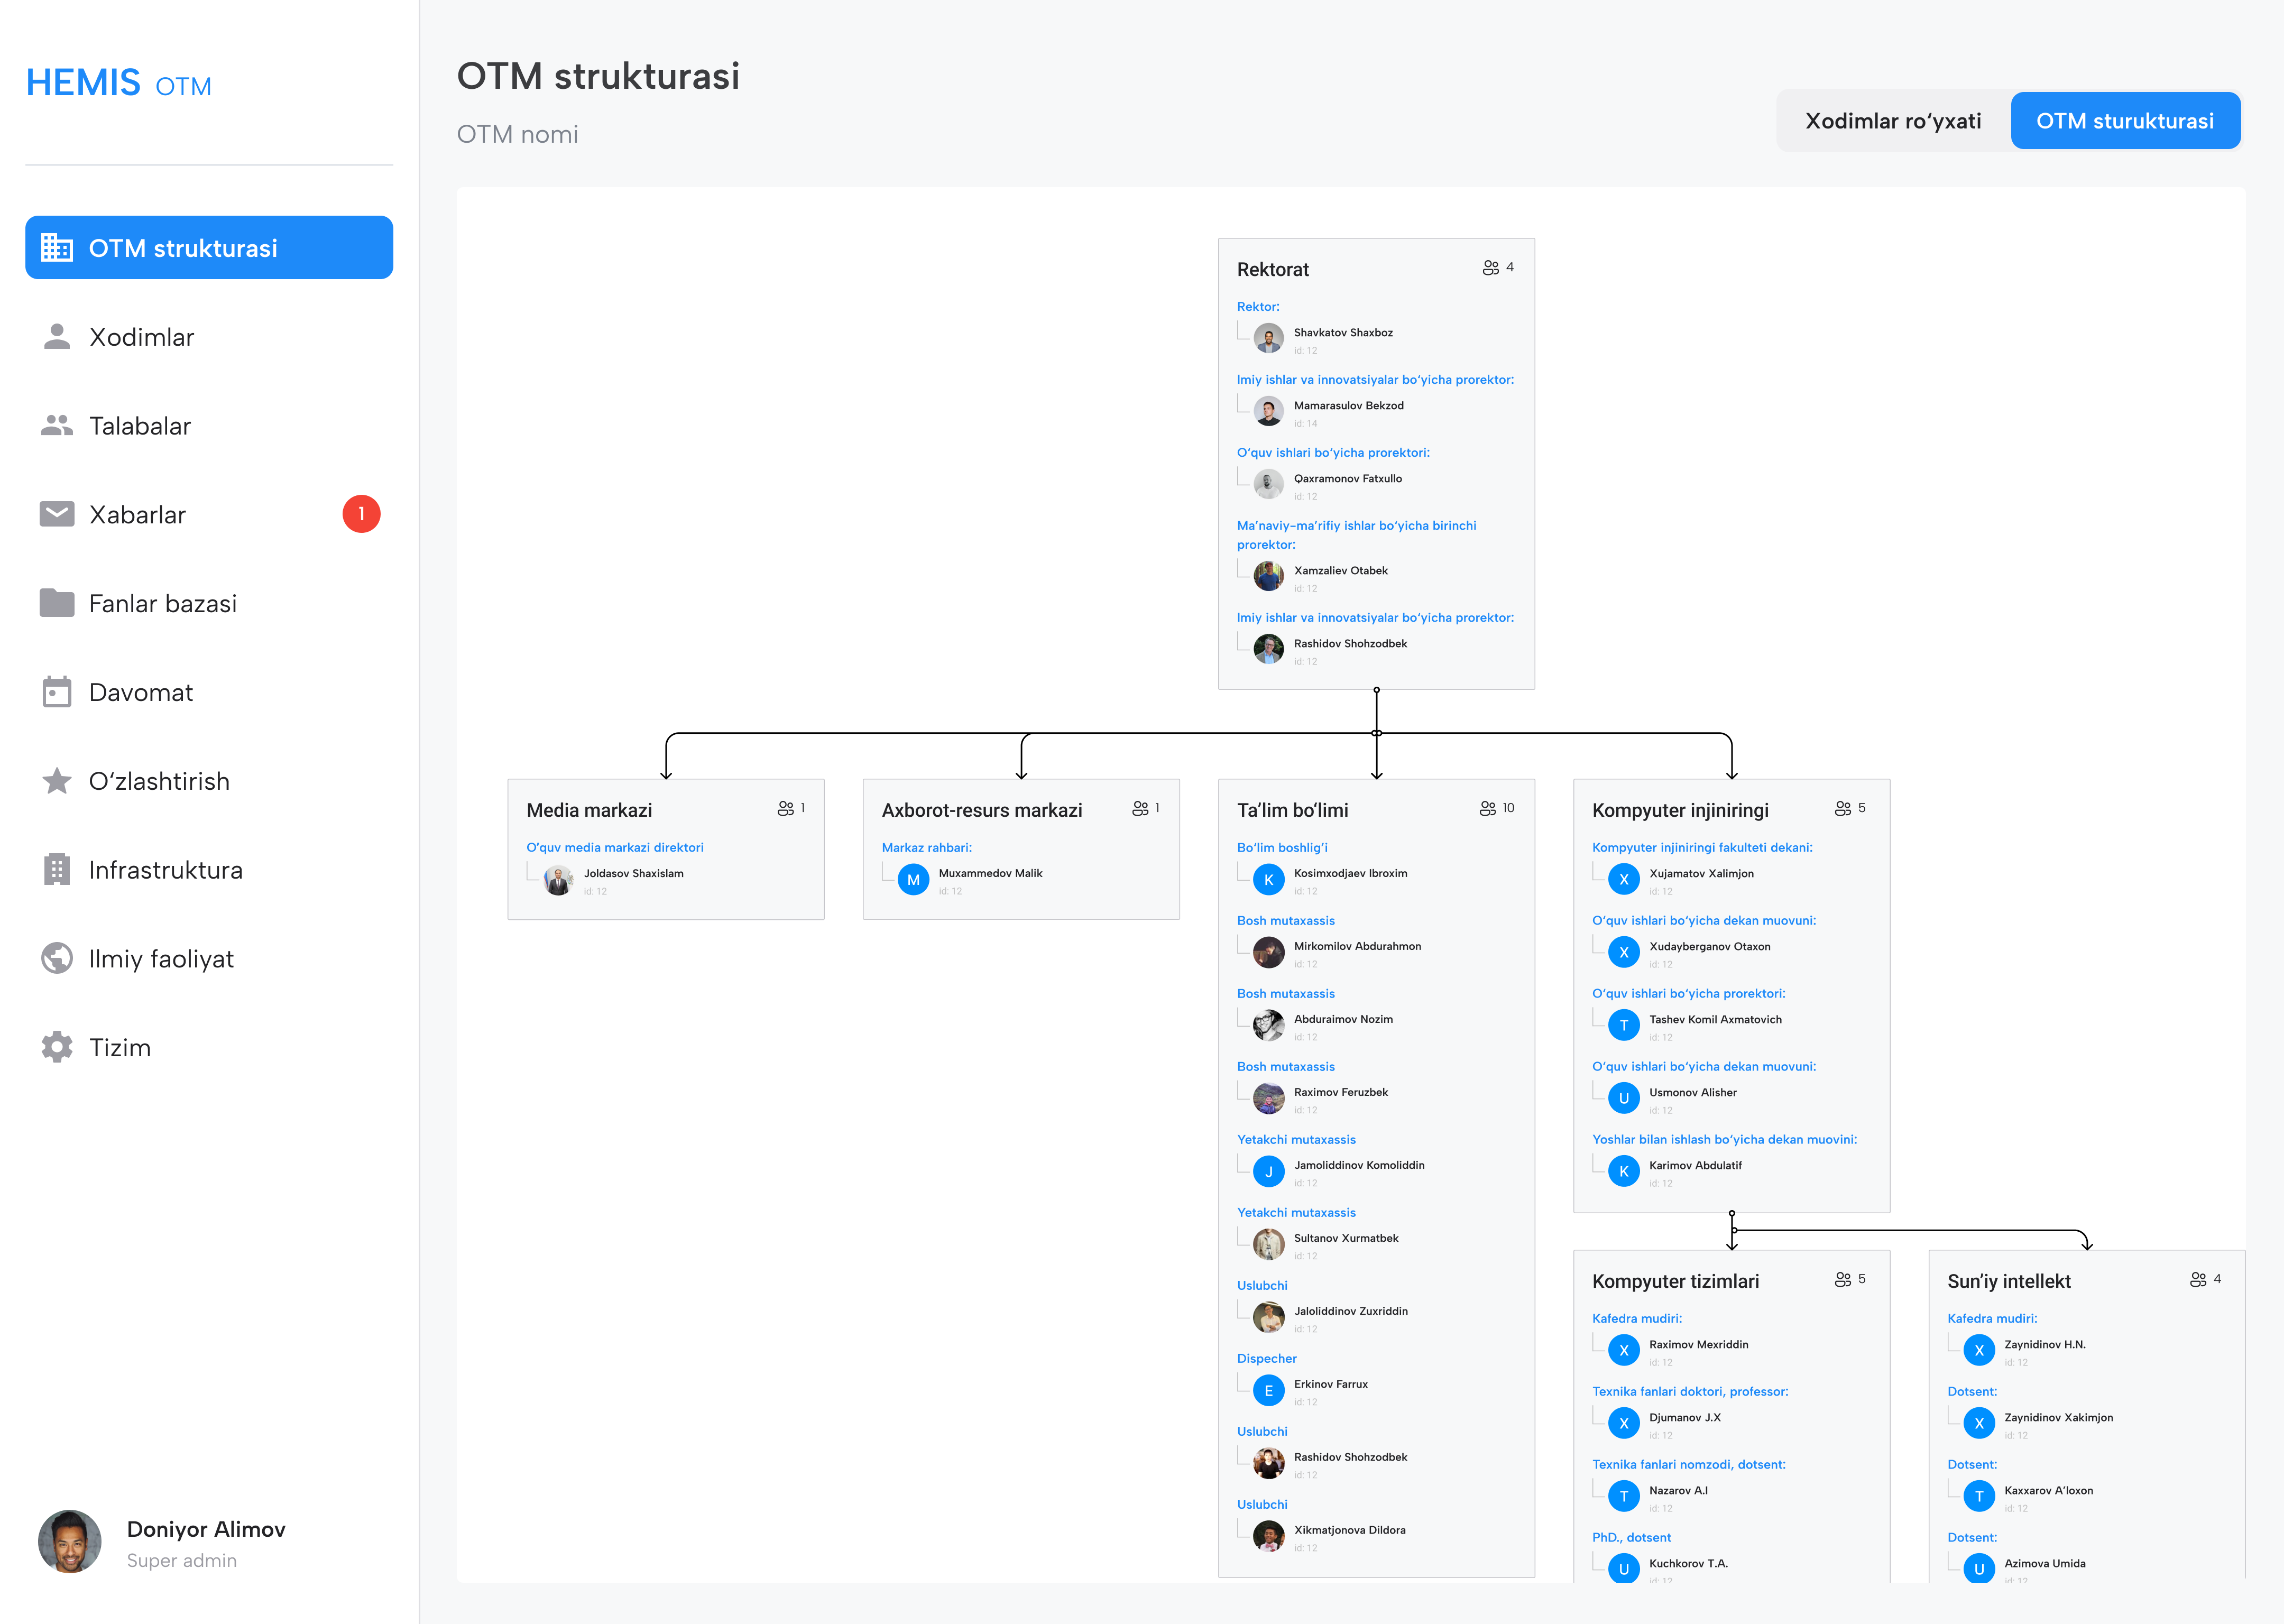
Task: Click Mamarasulov Bekzod's avatar photo
Action: tap(1269, 412)
